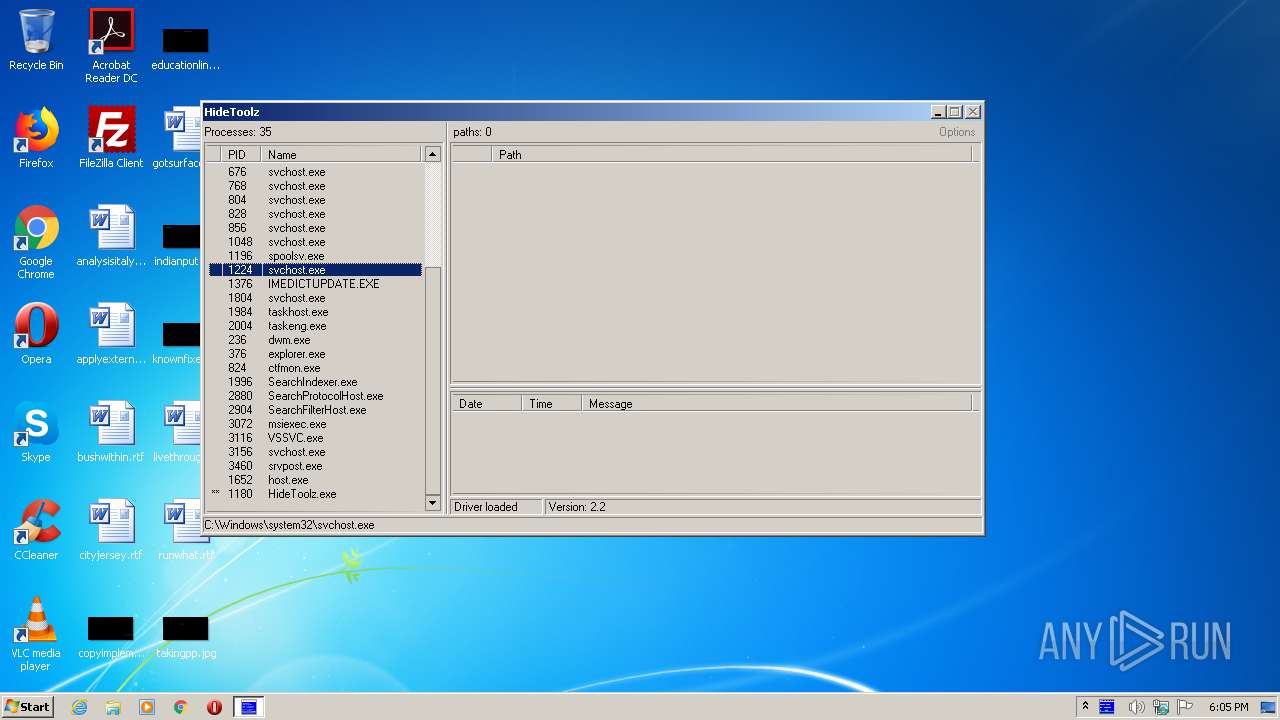
Task: Select svchost.exe with PID 1048
Action: 315,242
